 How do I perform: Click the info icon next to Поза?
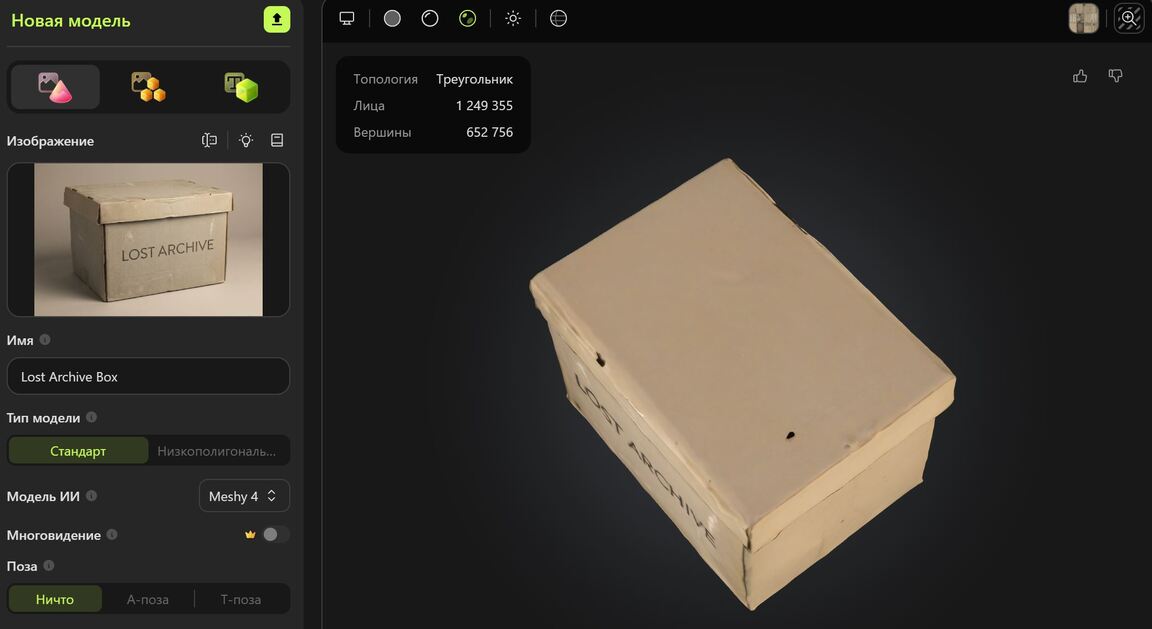pos(48,566)
